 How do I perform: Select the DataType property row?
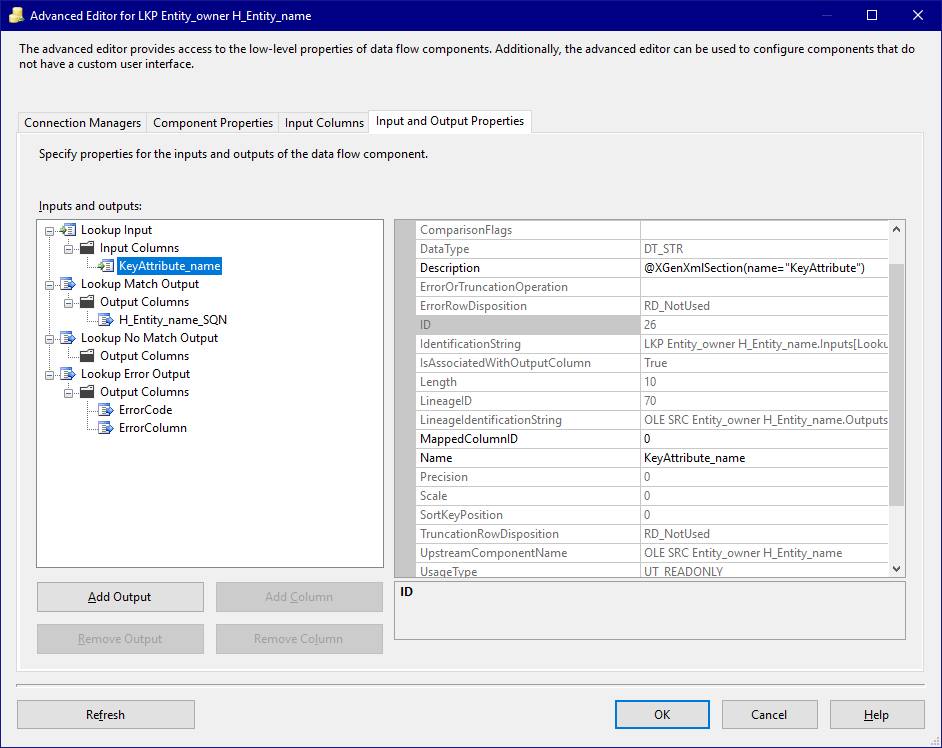[652, 249]
